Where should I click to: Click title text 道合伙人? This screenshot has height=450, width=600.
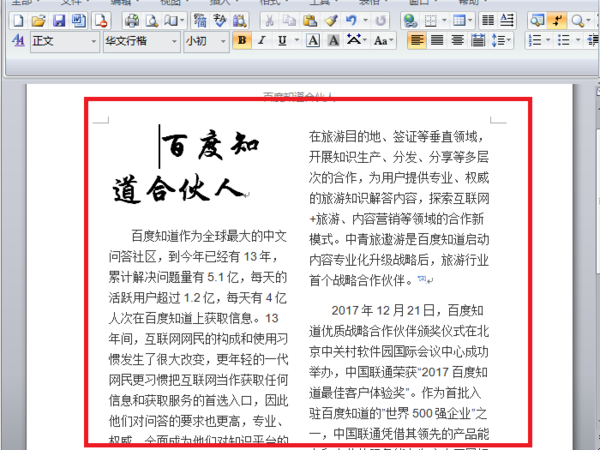[x=179, y=188]
